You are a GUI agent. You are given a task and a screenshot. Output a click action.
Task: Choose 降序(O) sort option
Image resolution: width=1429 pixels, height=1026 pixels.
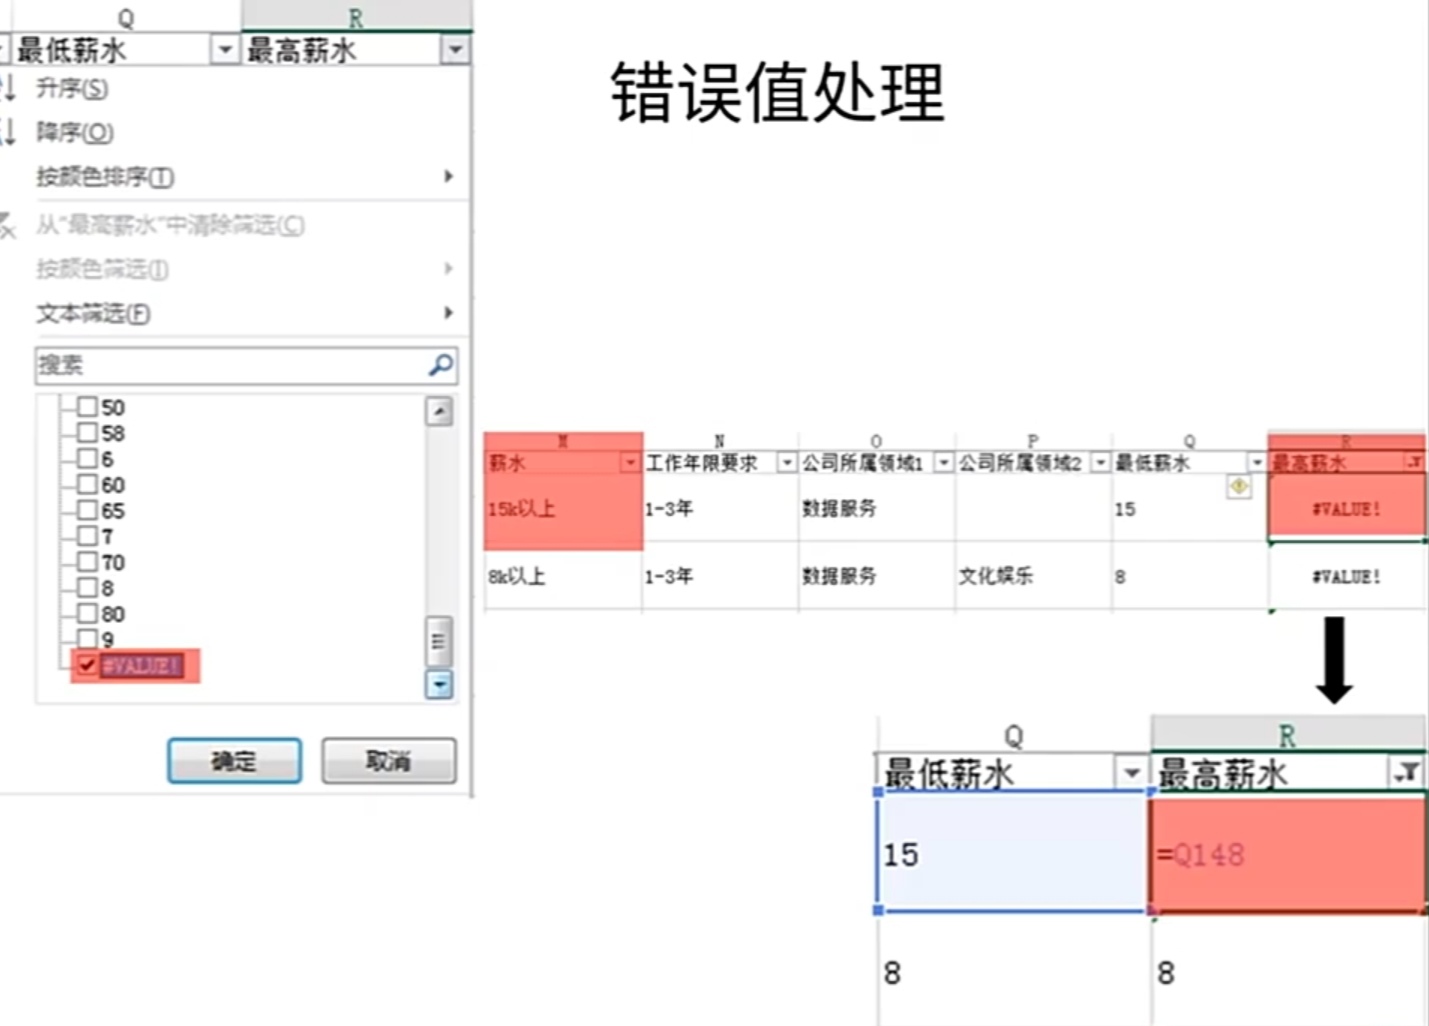[x=75, y=132]
